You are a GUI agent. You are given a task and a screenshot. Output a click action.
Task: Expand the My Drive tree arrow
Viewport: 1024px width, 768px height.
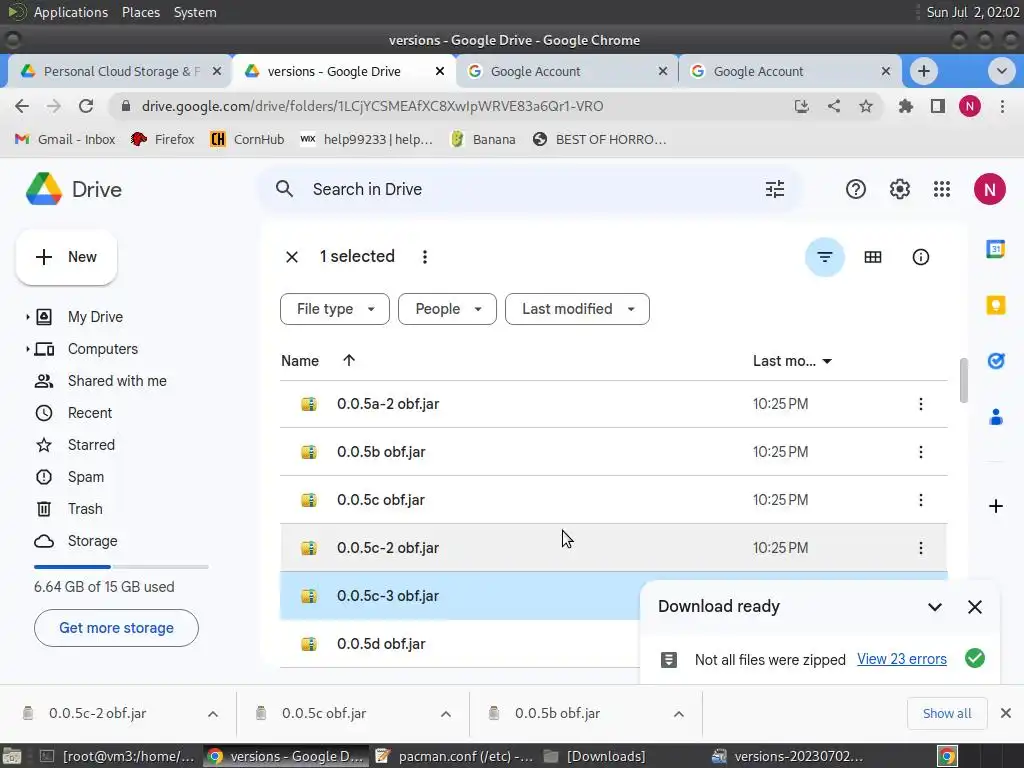(x=27, y=317)
